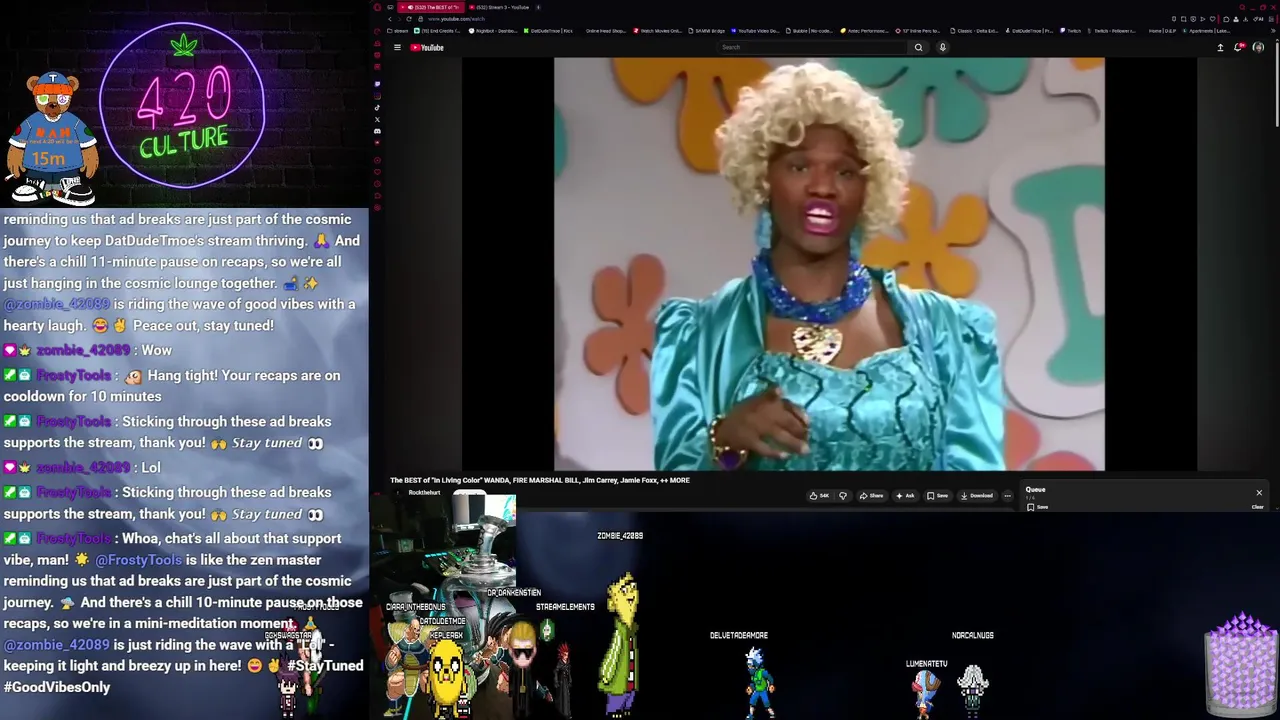The image size is (1280, 720).
Task: Open TikTok from the browser sidebar
Action: [377, 107]
